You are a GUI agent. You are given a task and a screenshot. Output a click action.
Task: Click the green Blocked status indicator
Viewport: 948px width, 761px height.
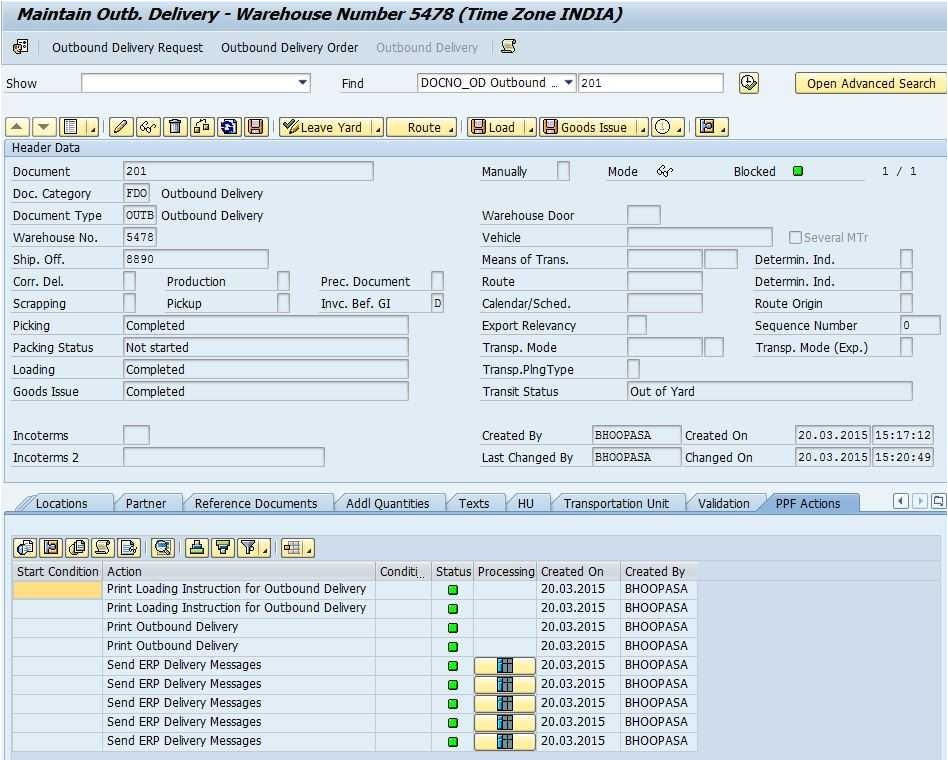[x=798, y=171]
